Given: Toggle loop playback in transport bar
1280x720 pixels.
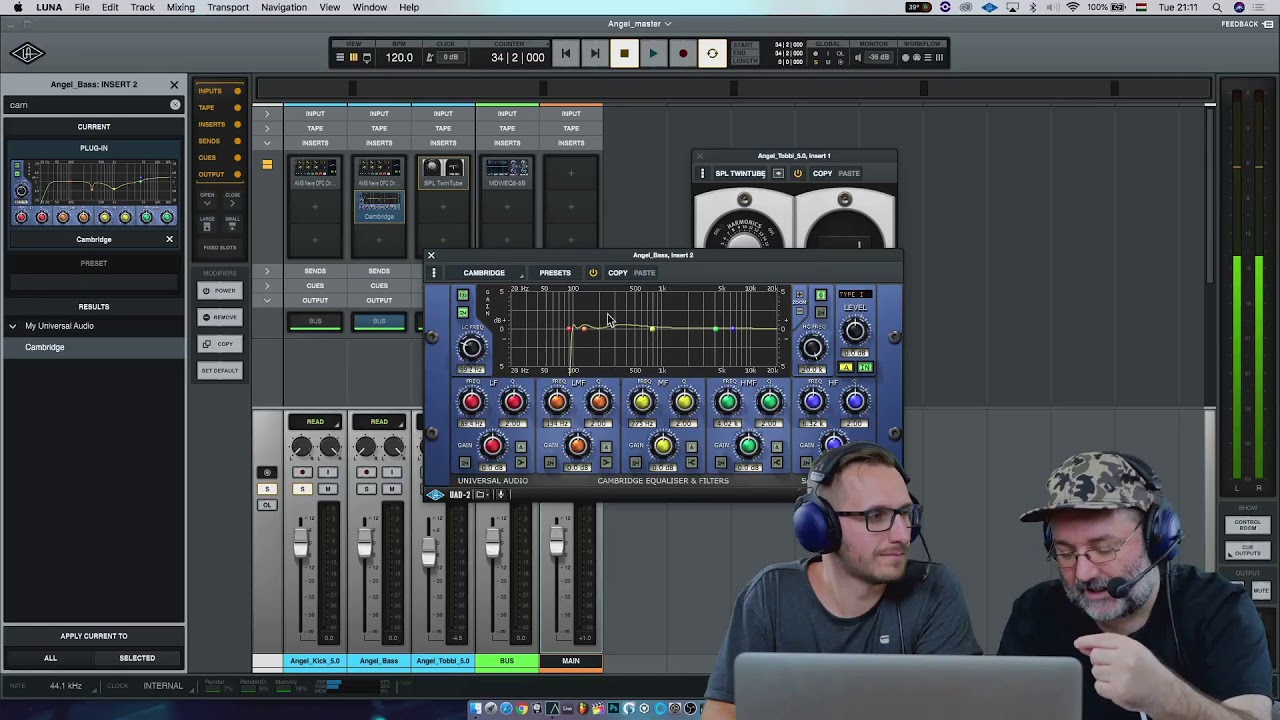Looking at the screenshot, I should 712,55.
